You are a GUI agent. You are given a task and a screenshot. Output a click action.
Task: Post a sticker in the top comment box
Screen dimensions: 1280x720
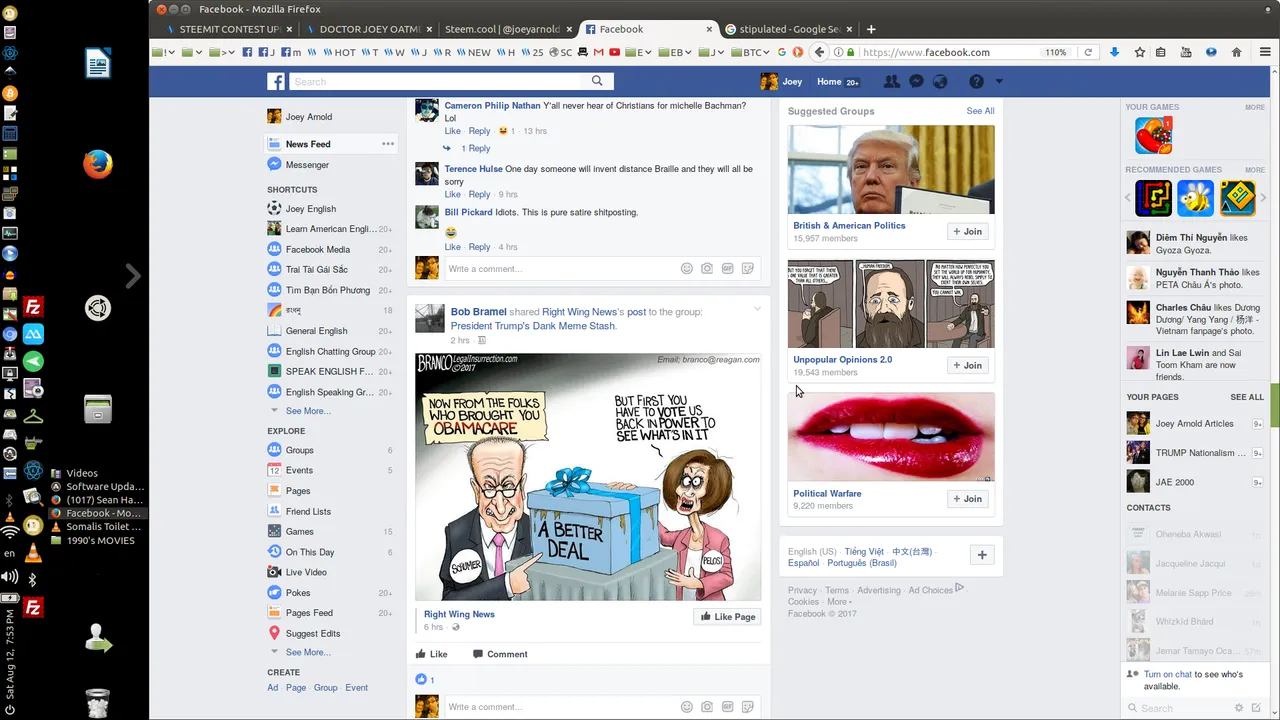pos(747,268)
